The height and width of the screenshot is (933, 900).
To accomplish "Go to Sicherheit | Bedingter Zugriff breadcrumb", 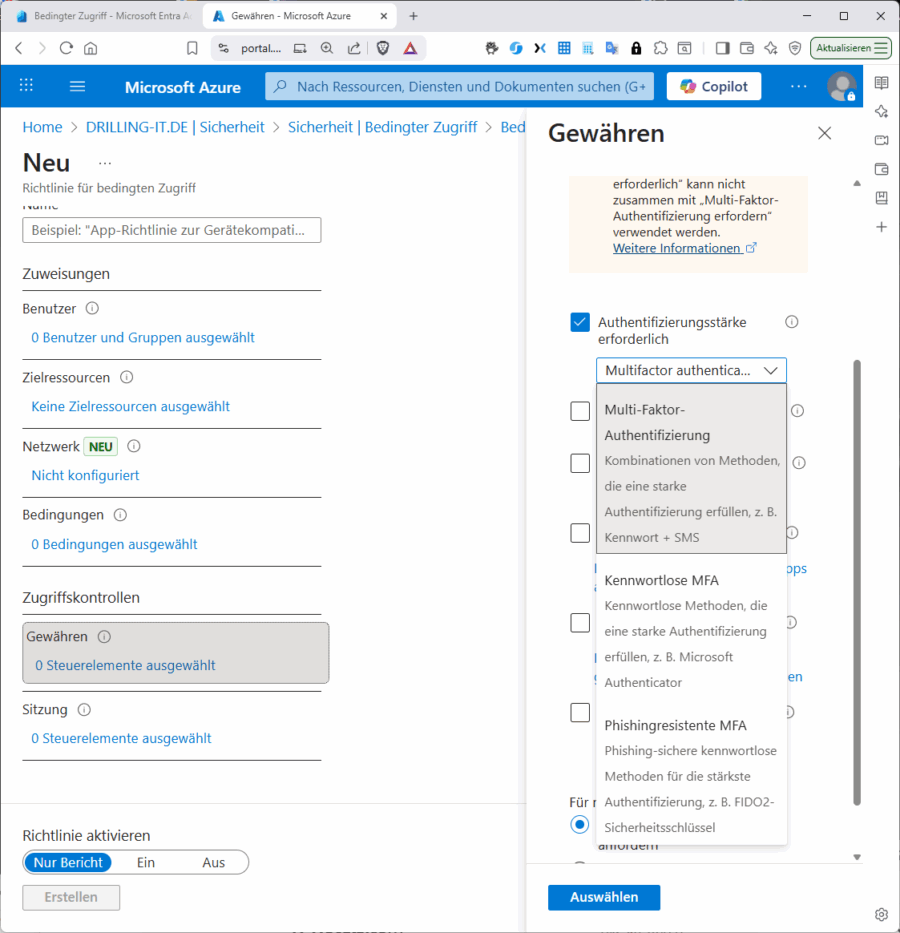I will [x=382, y=127].
